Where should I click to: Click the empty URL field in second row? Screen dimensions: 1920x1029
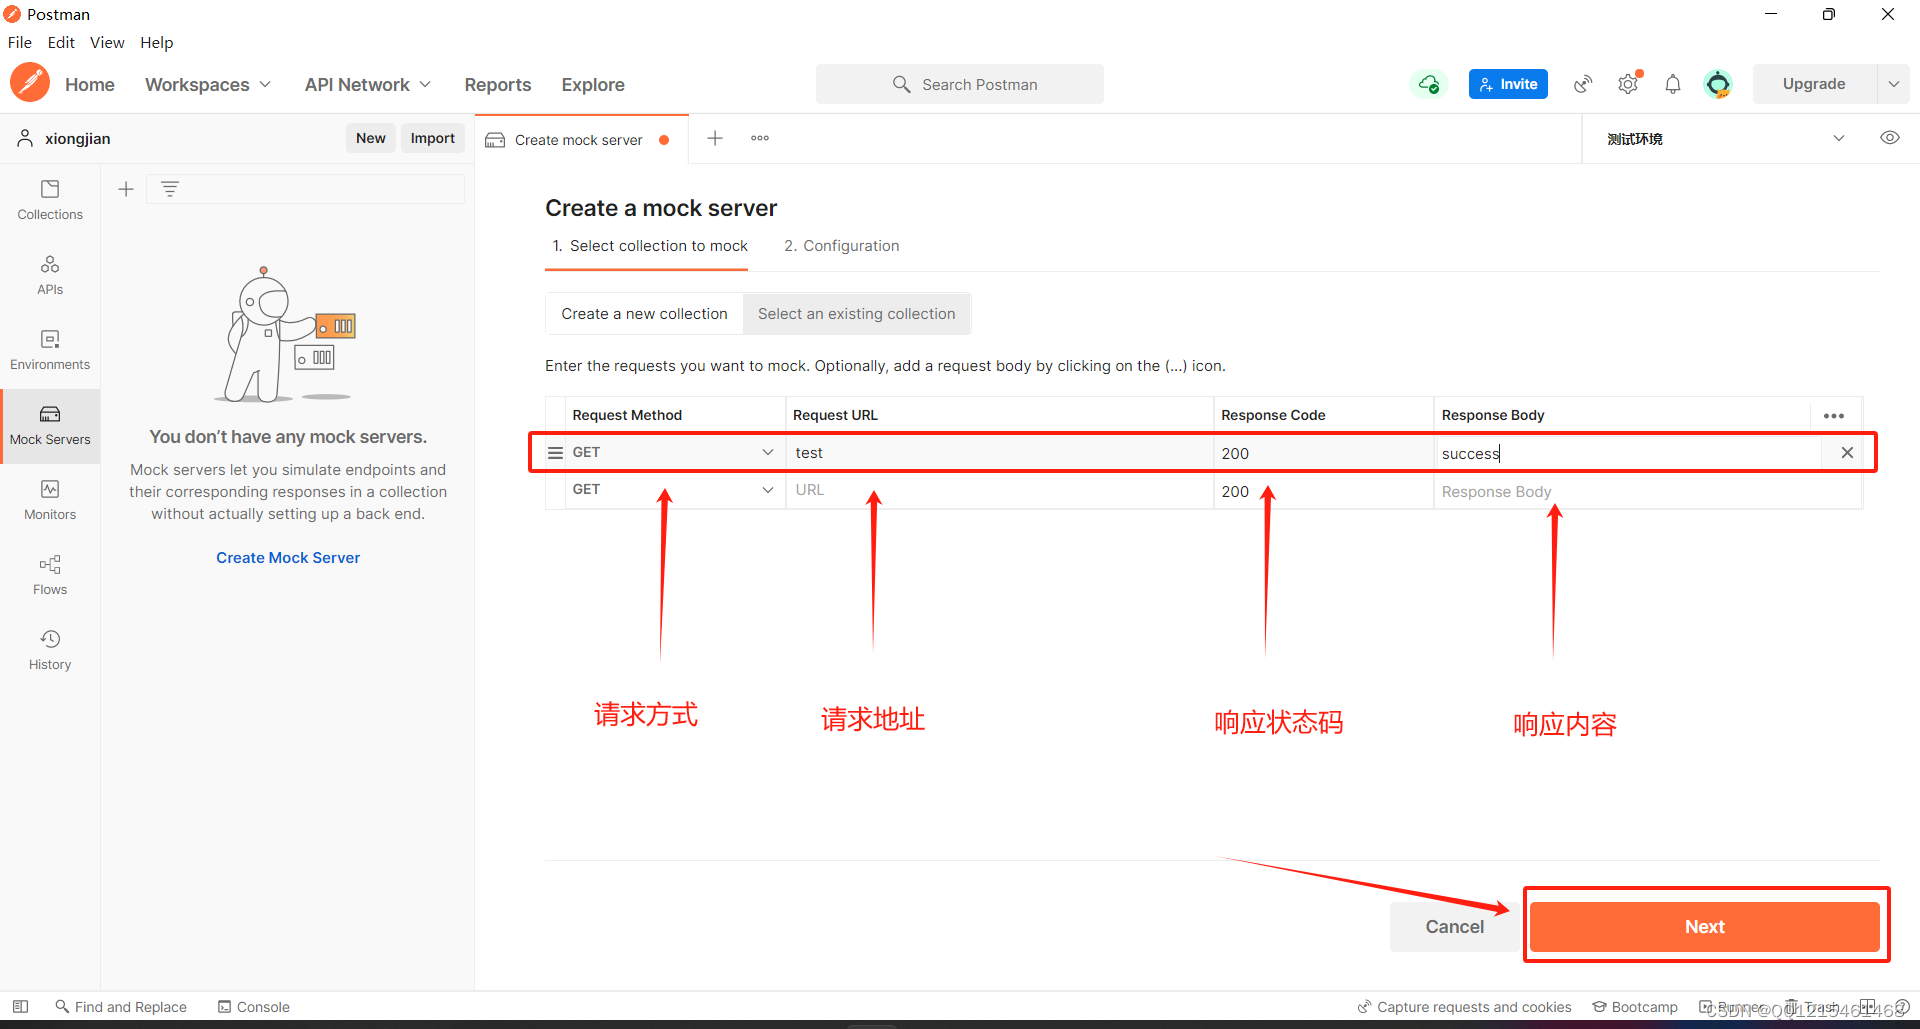[x=1000, y=490]
